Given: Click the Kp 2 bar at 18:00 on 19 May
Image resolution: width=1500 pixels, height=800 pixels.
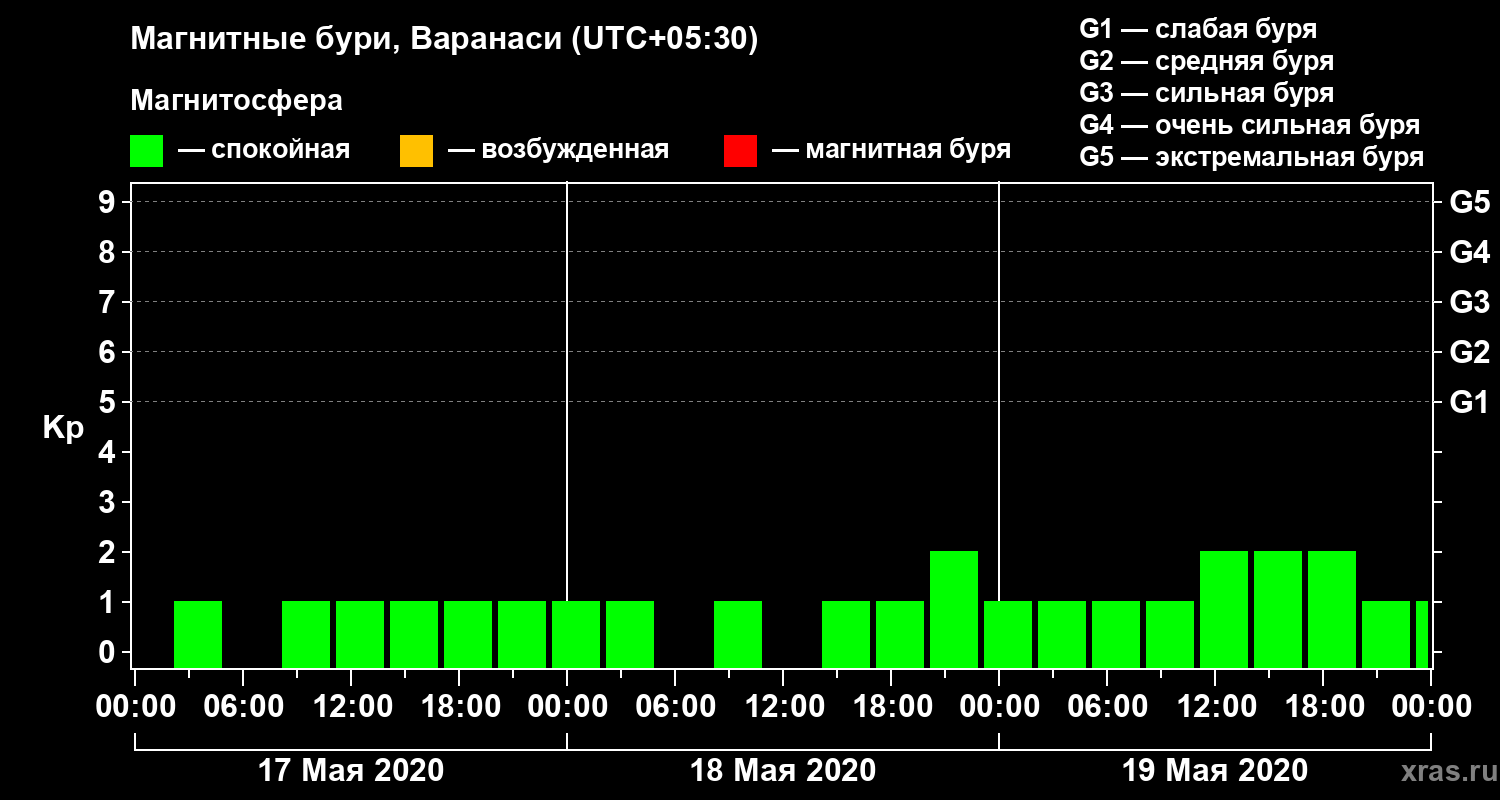Looking at the screenshot, I should click(x=1332, y=609).
